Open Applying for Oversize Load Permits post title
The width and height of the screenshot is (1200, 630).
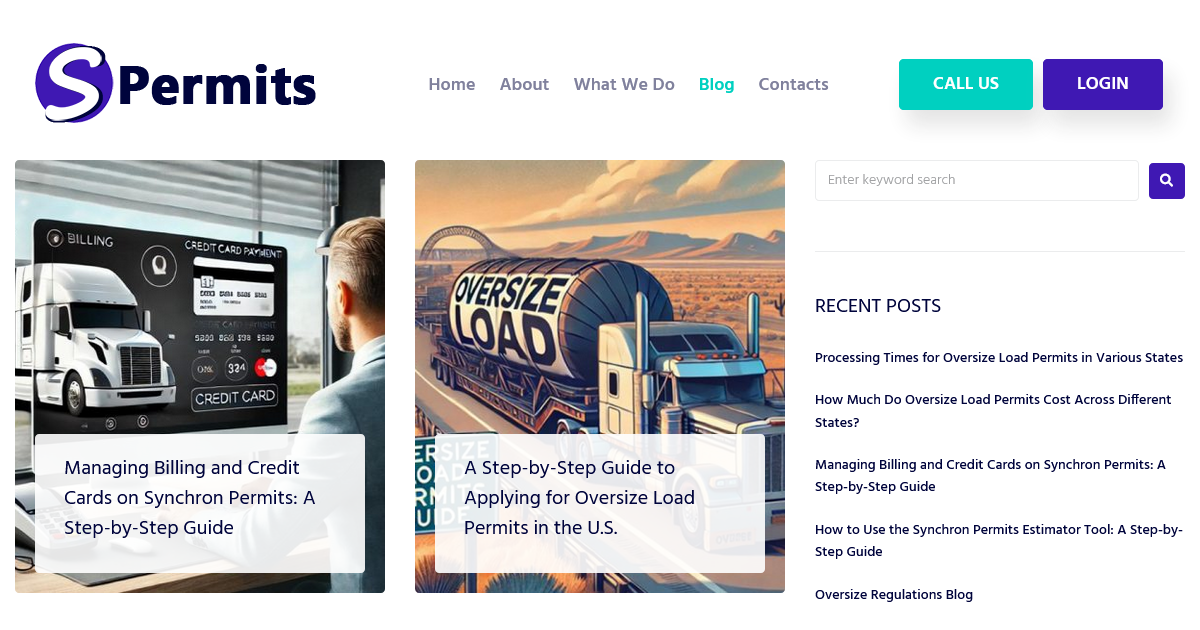pyautogui.click(x=580, y=497)
